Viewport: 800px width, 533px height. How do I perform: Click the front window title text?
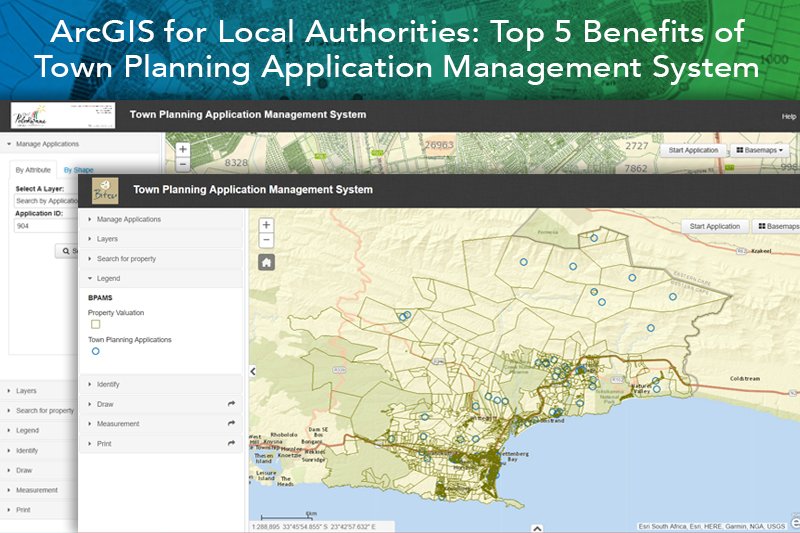pos(253,190)
